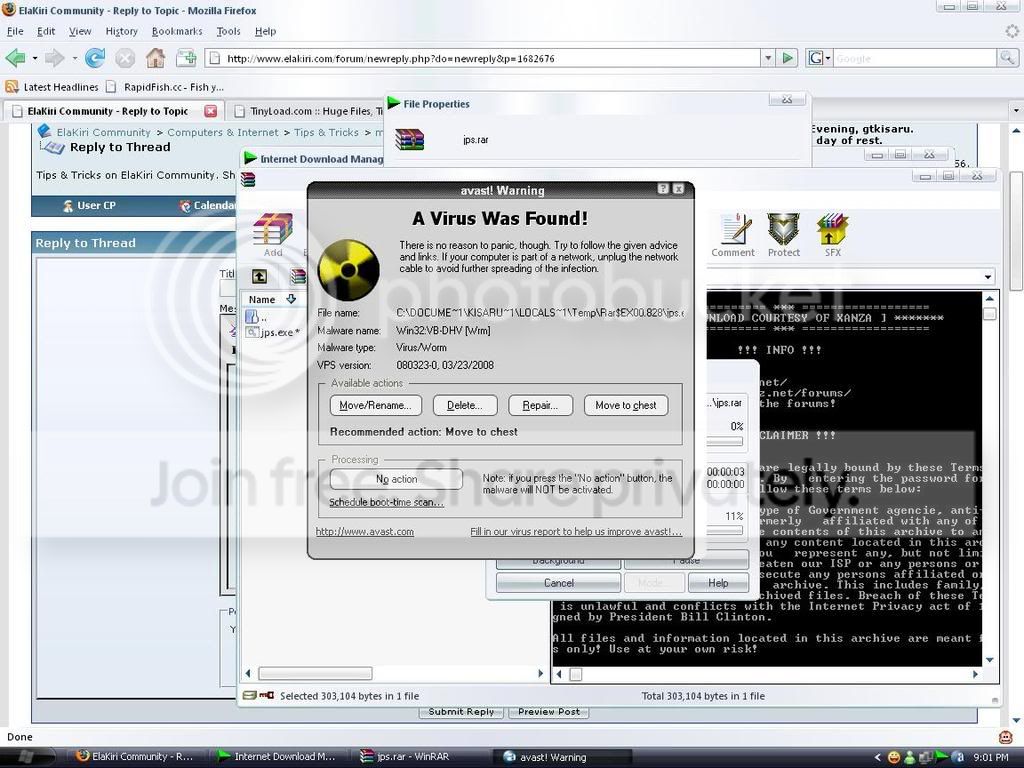Click the ElaKiri Community breadcrumb link
1024x768 pixels.
[x=103, y=132]
